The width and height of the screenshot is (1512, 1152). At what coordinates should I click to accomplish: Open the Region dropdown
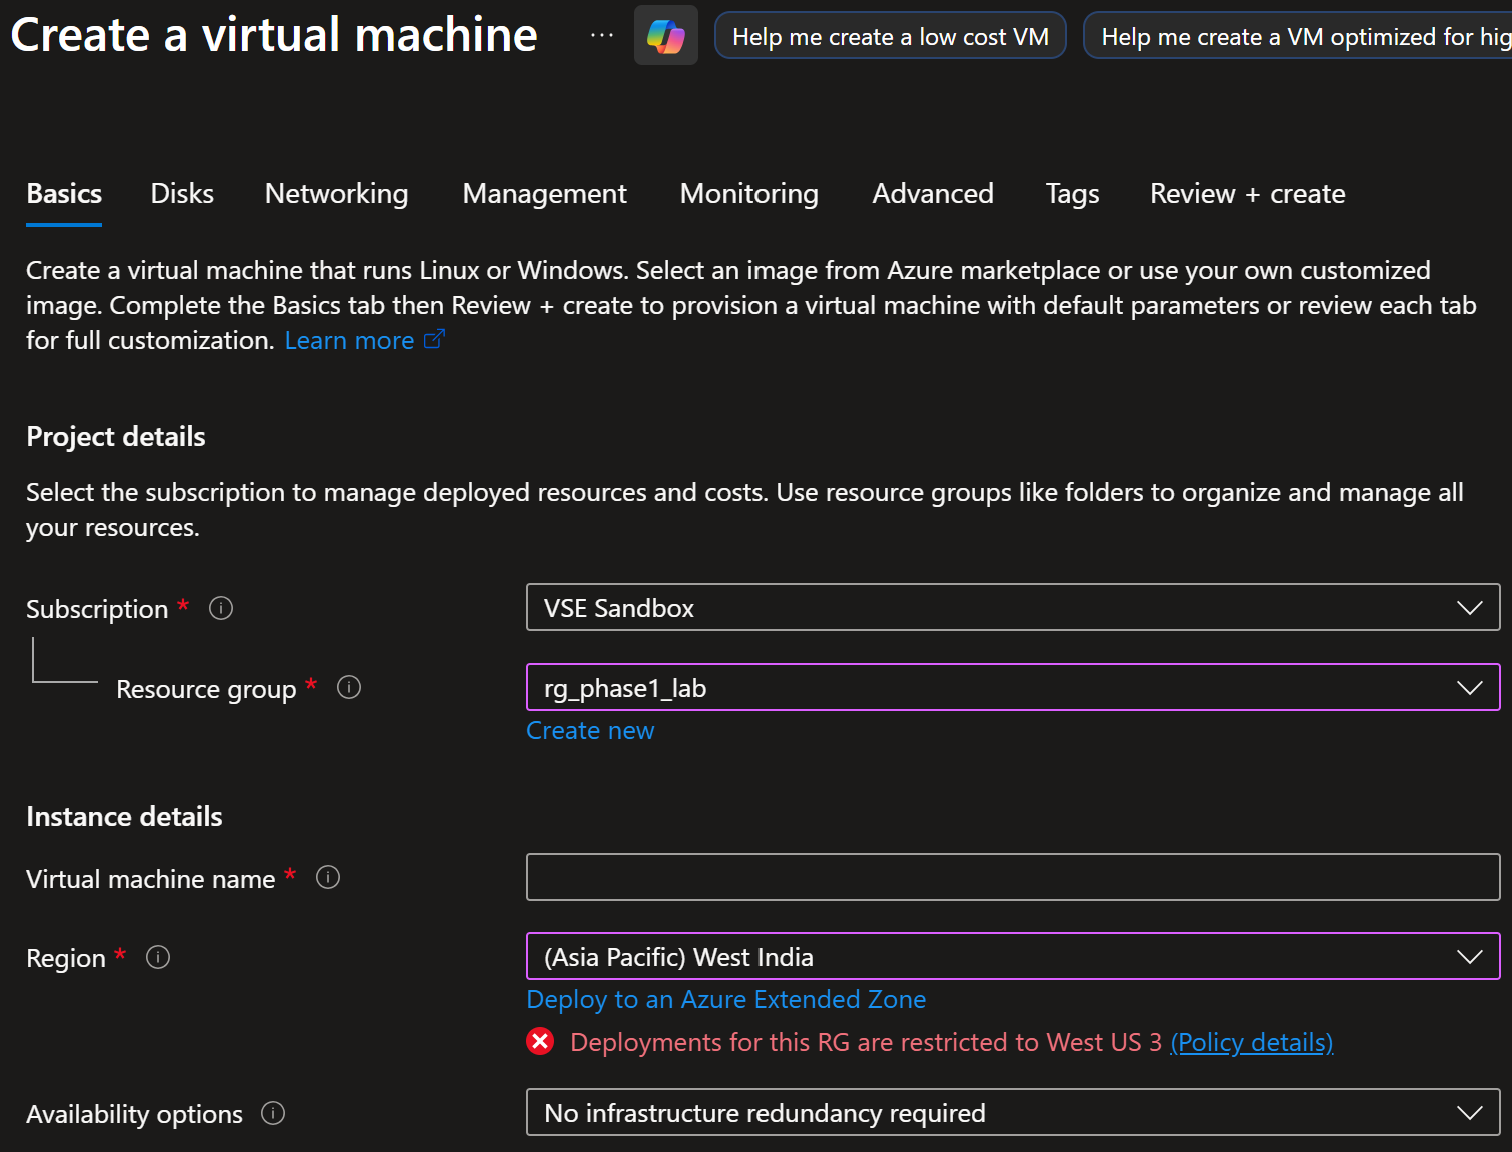[x=1013, y=956]
